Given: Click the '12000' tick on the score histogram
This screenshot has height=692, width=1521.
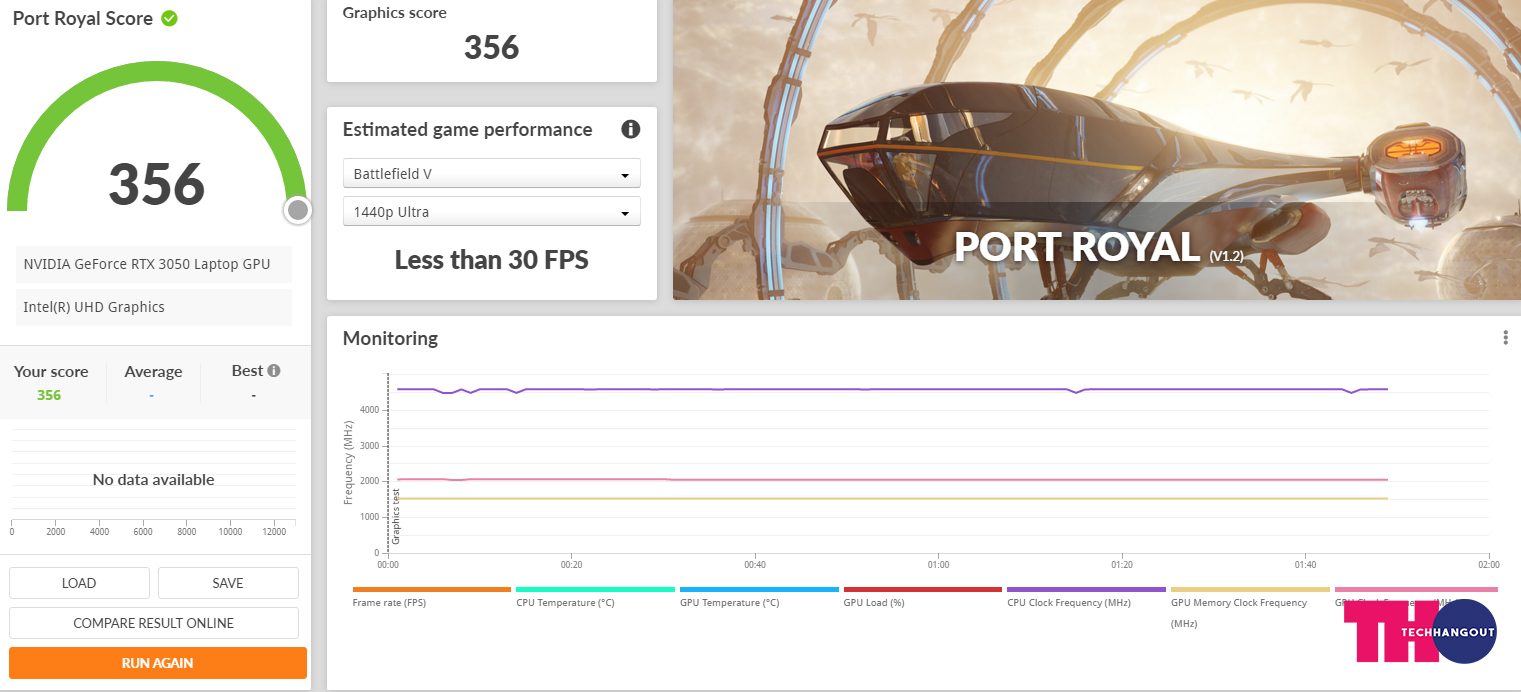Looking at the screenshot, I should [x=274, y=532].
